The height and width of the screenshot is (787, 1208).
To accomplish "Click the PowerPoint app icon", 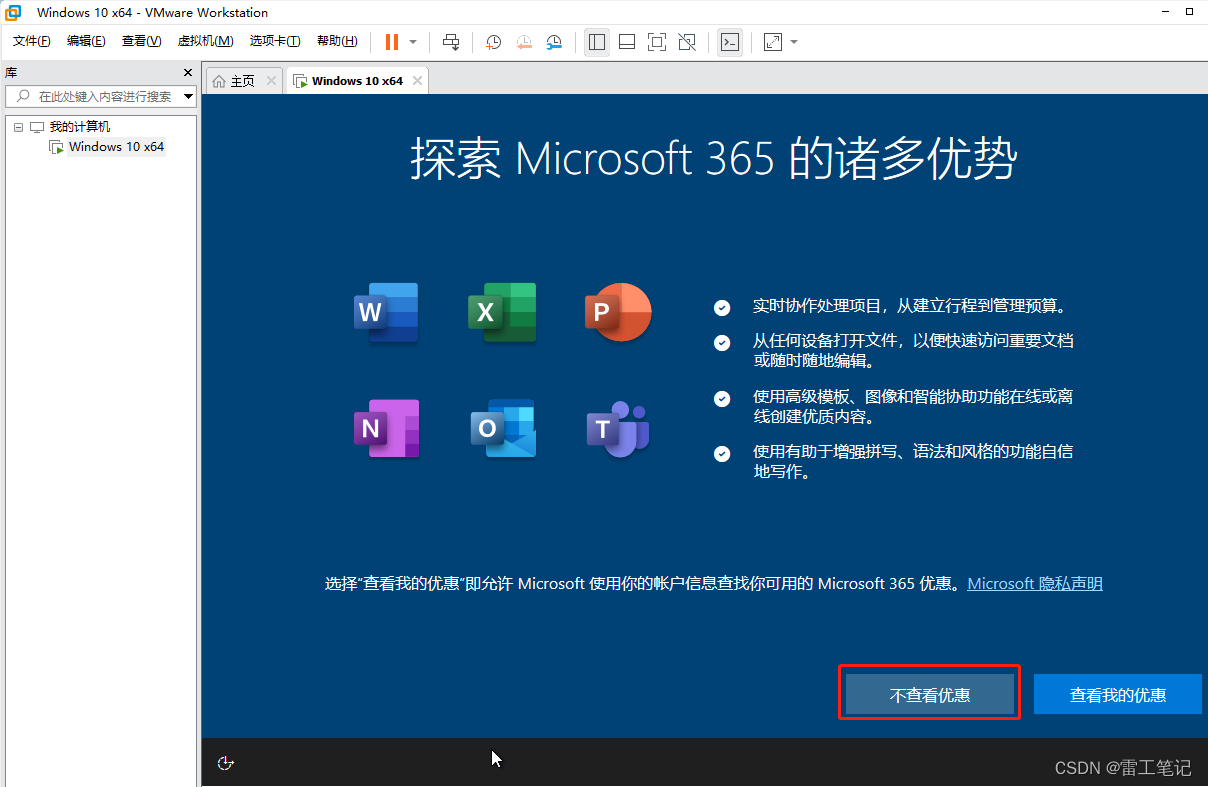I will (x=618, y=313).
